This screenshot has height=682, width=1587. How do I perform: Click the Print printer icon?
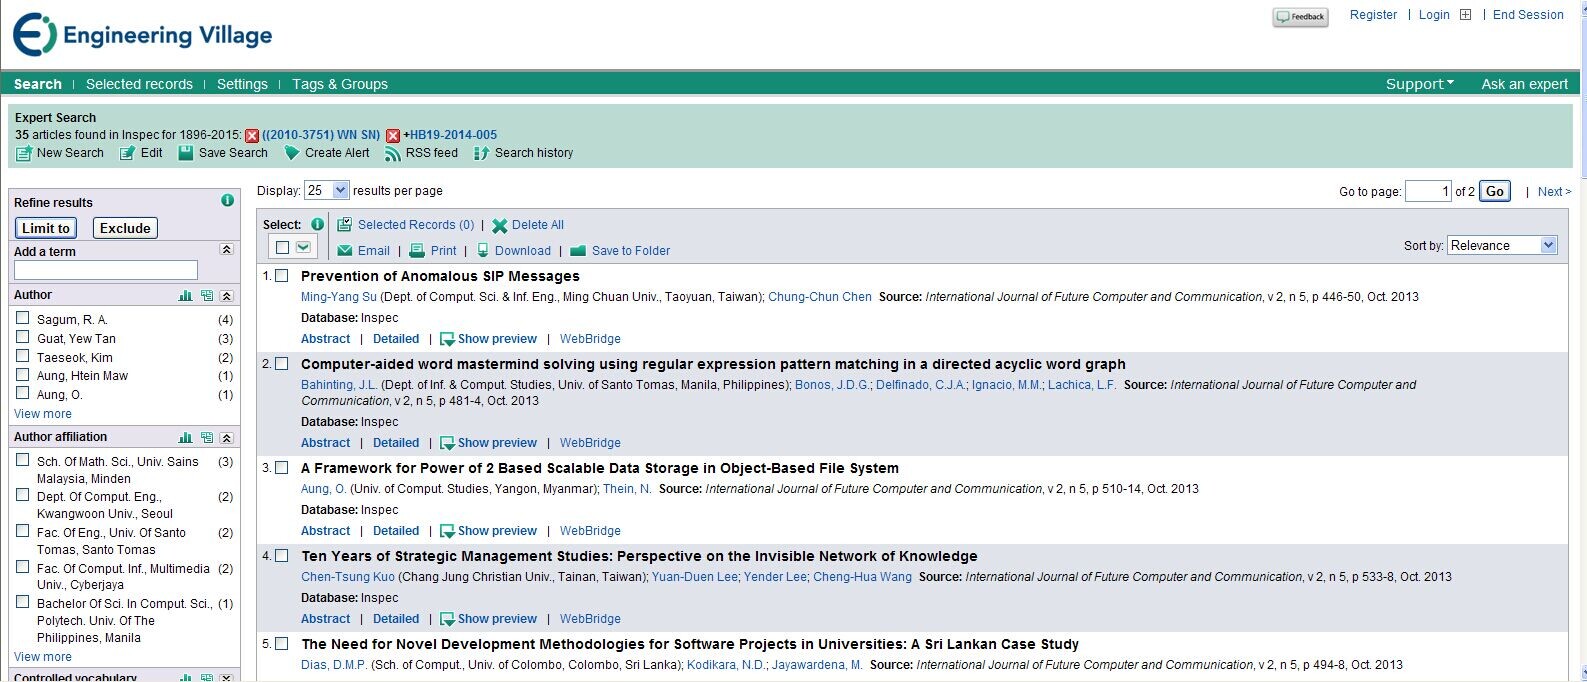point(418,251)
